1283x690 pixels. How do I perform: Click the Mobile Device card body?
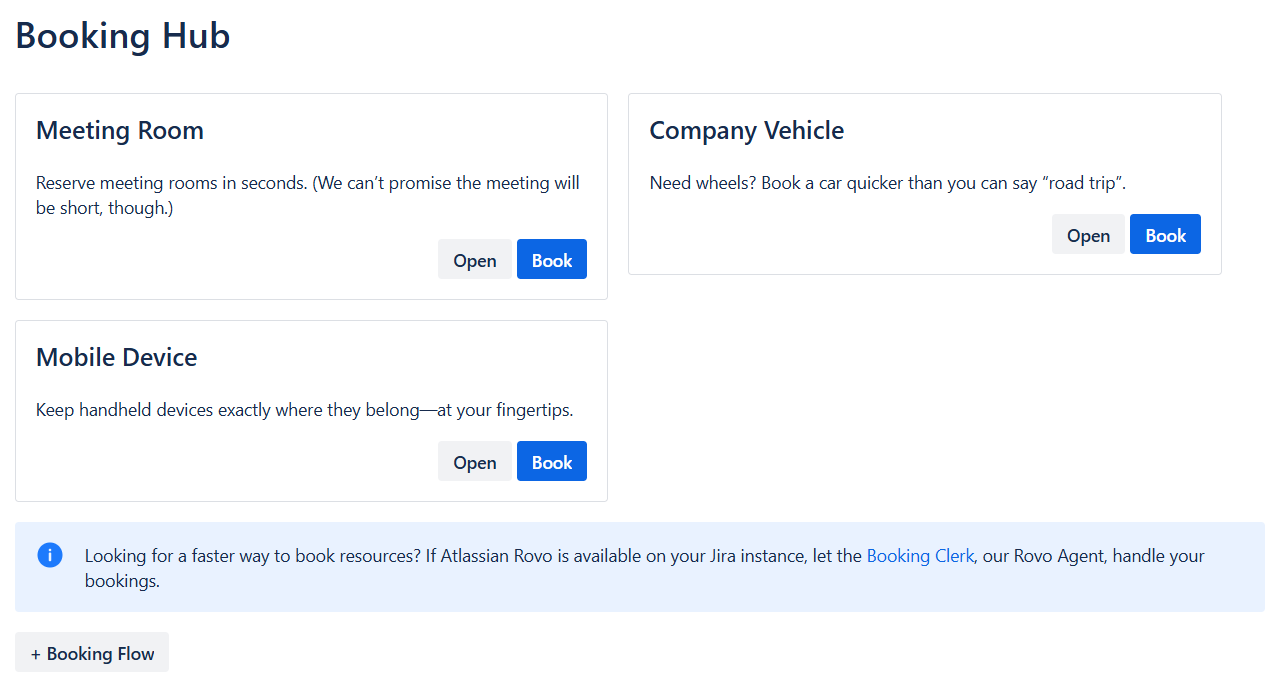pos(304,410)
